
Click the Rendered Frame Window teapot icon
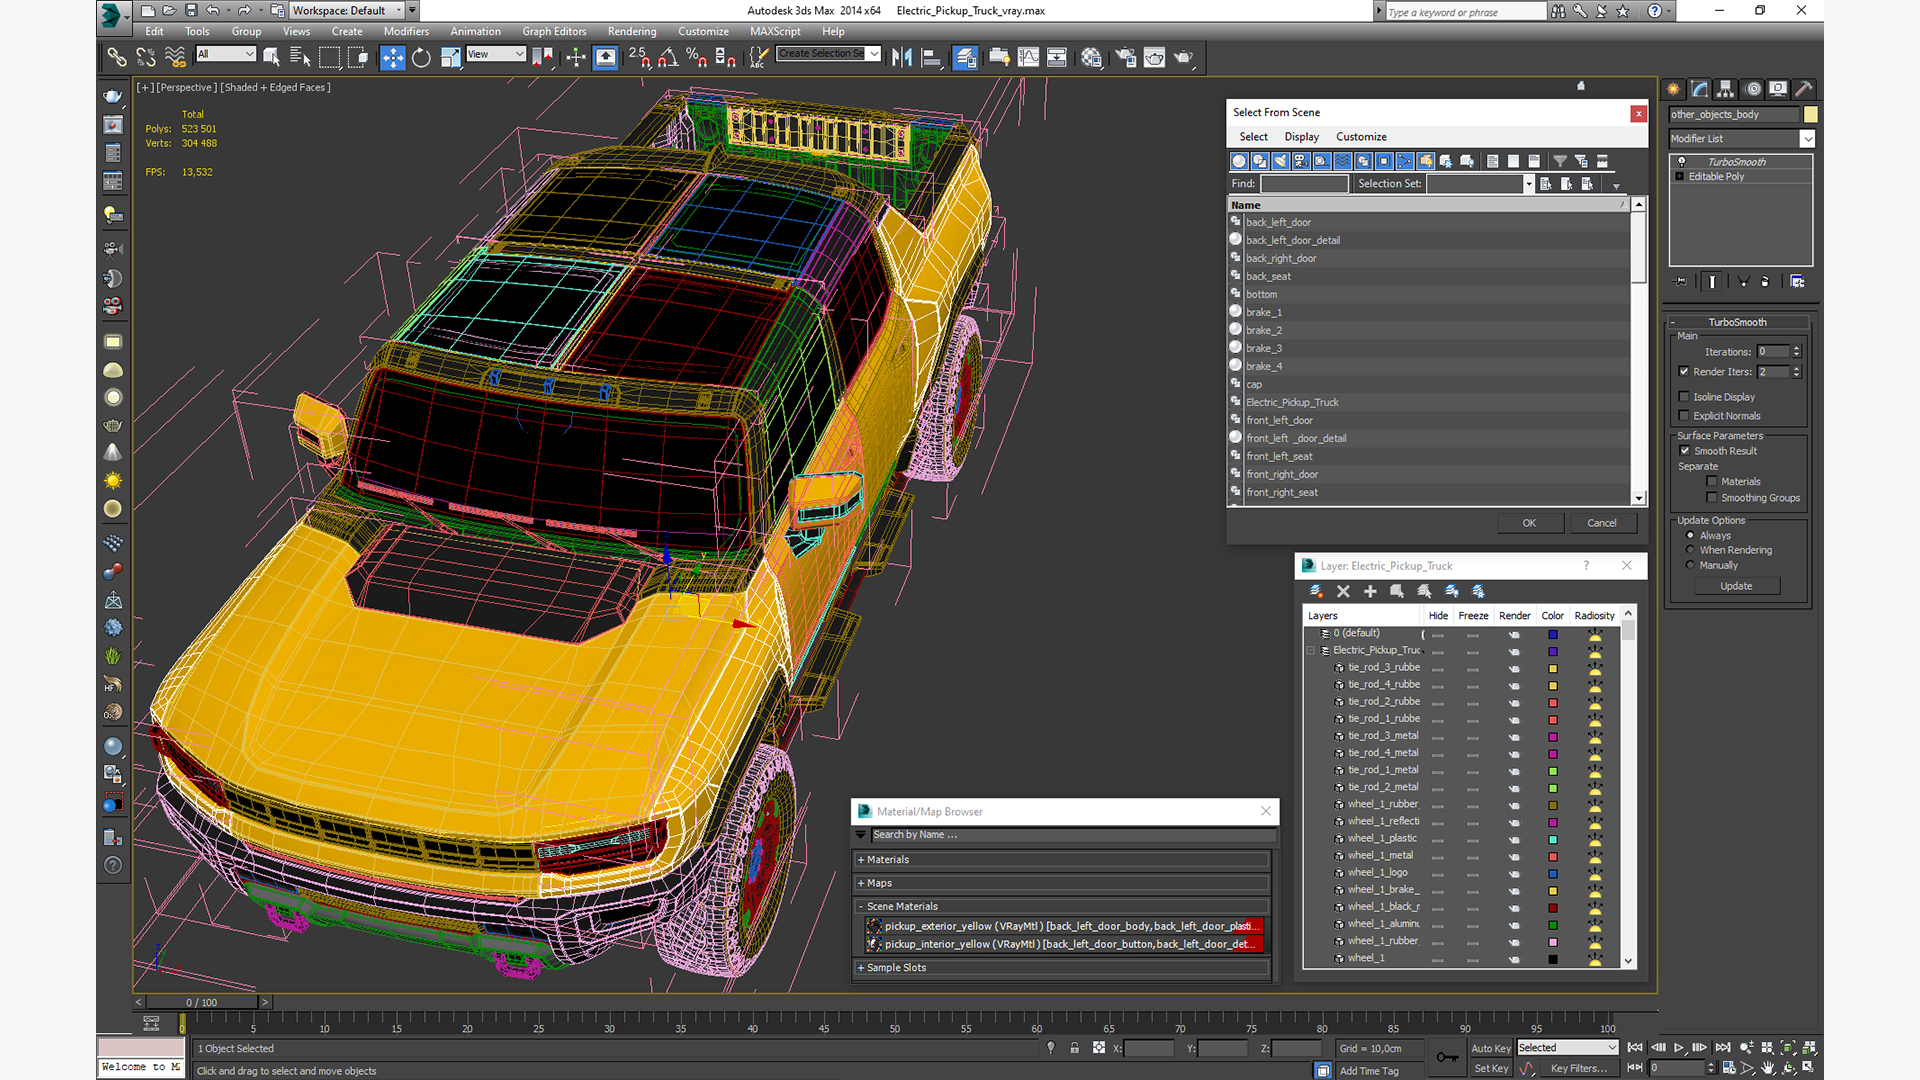[1154, 57]
